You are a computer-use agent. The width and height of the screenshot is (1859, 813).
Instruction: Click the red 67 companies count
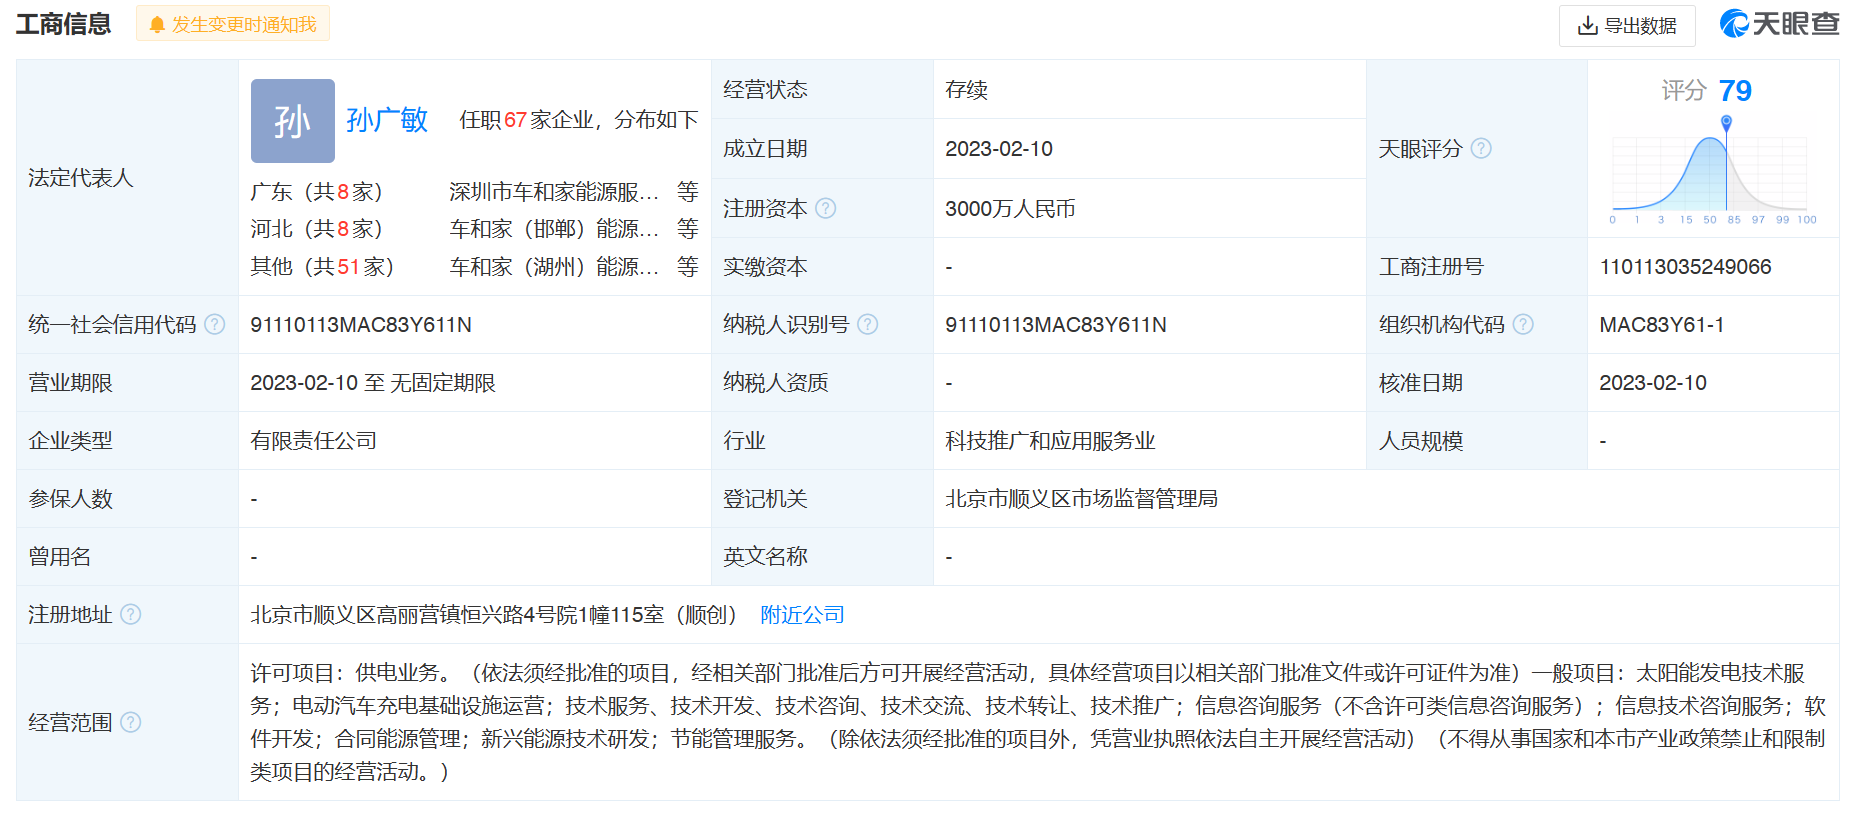click(x=515, y=120)
